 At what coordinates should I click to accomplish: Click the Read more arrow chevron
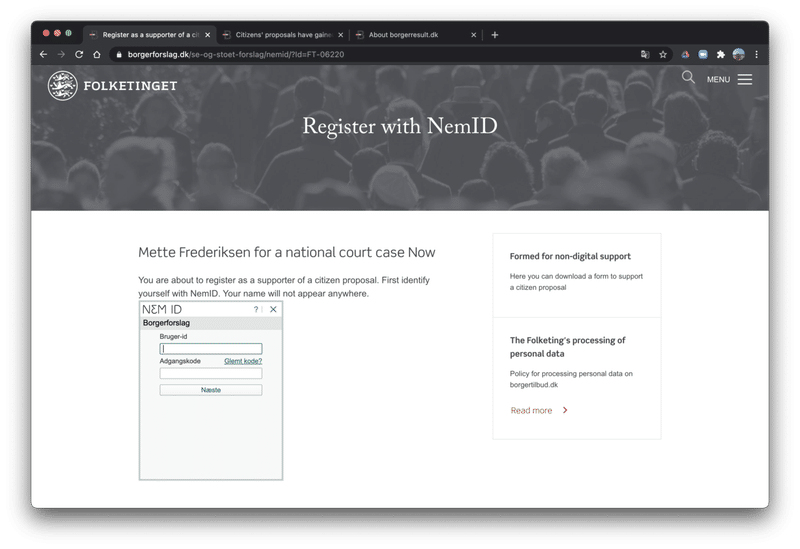[x=565, y=410]
